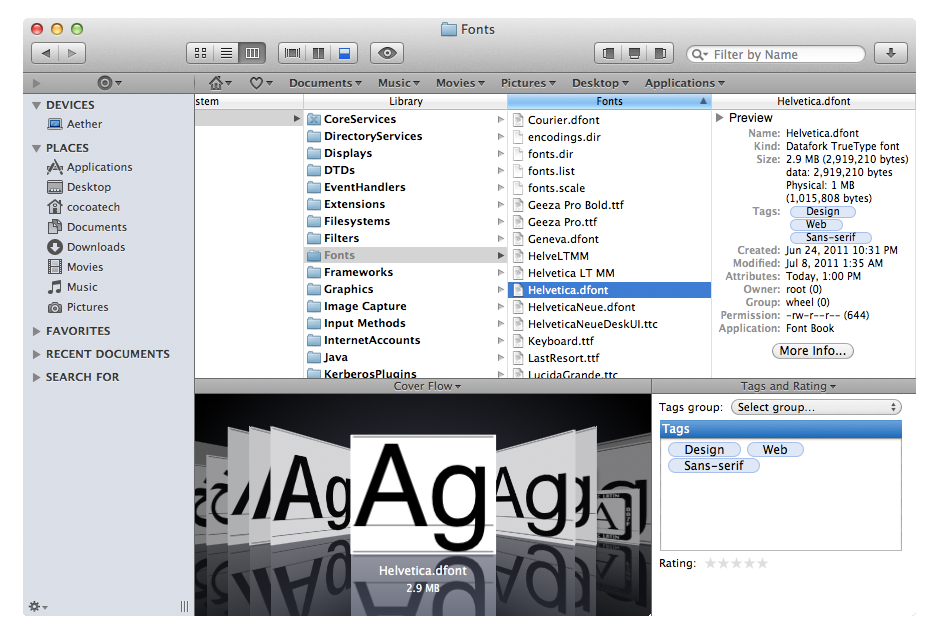Open the Applications path menu

685,83
